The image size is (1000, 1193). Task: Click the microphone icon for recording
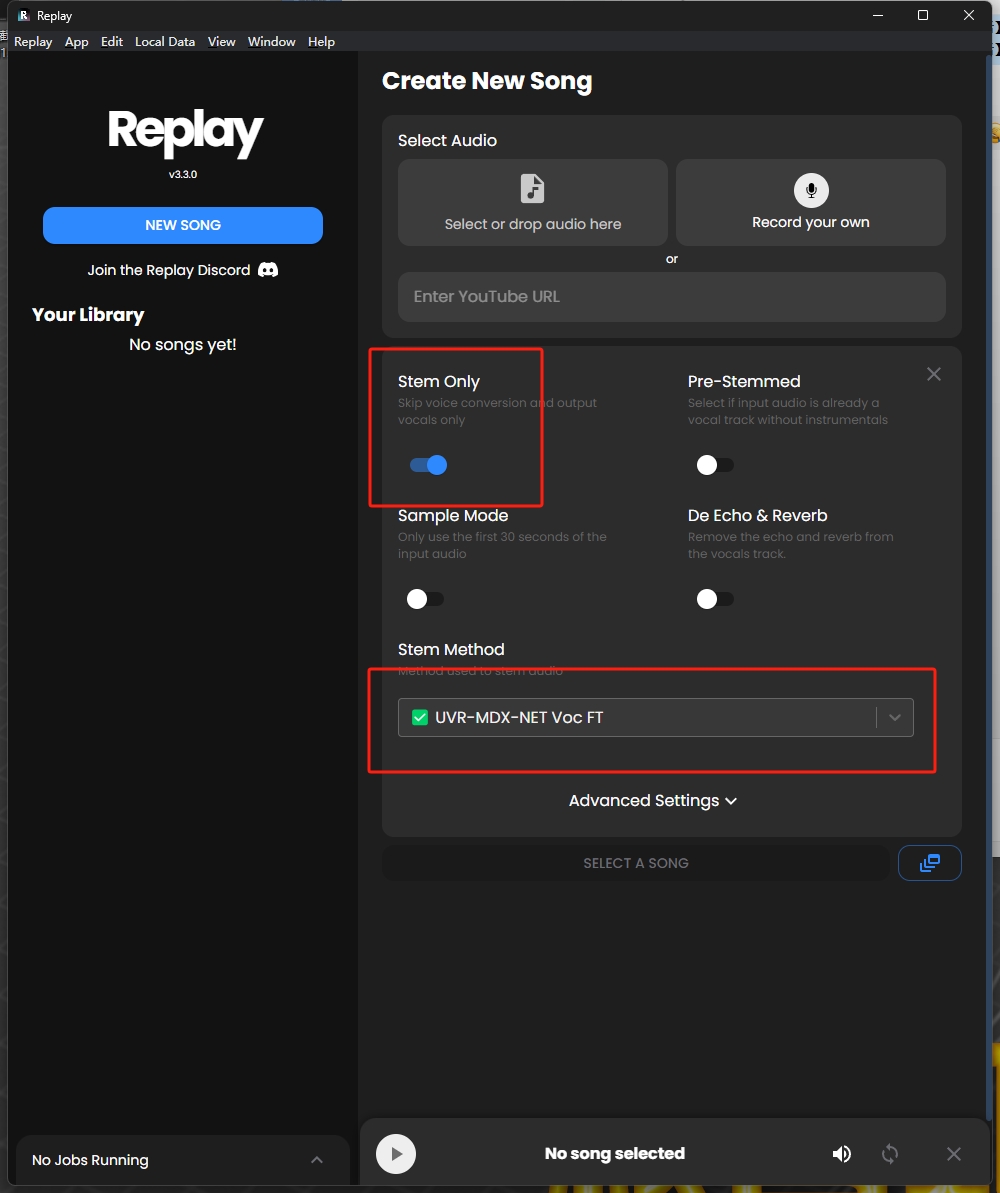[x=811, y=190]
